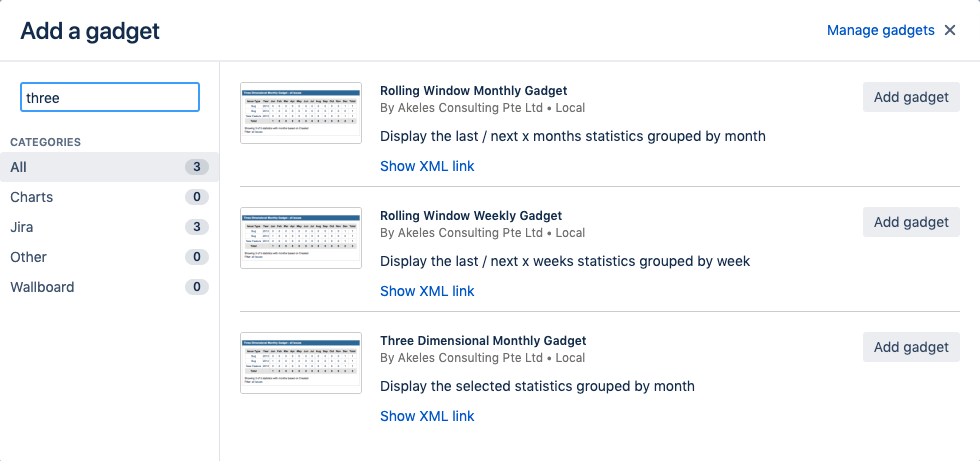Add the Rolling Window Weekly Gadget

(x=911, y=222)
